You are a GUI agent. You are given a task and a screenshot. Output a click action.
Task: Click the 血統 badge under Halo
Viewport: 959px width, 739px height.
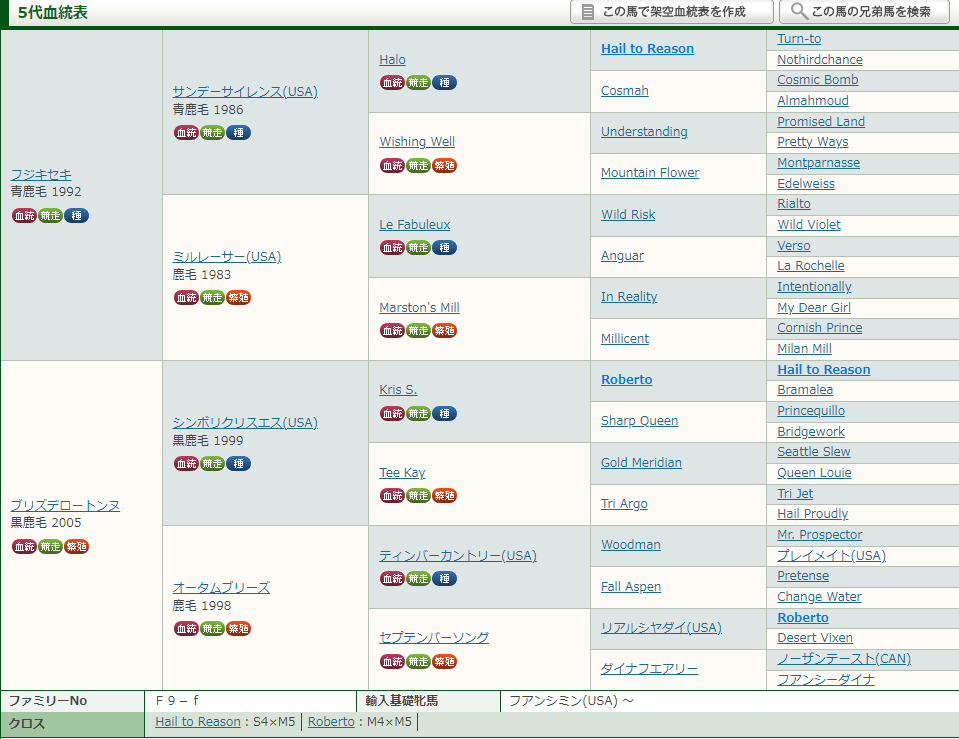[x=393, y=83]
